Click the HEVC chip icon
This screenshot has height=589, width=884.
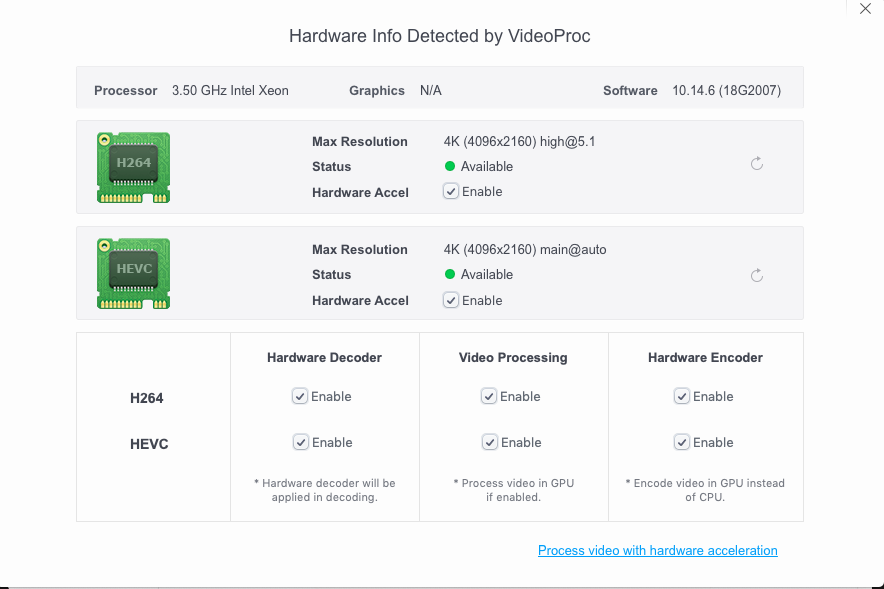coord(133,274)
